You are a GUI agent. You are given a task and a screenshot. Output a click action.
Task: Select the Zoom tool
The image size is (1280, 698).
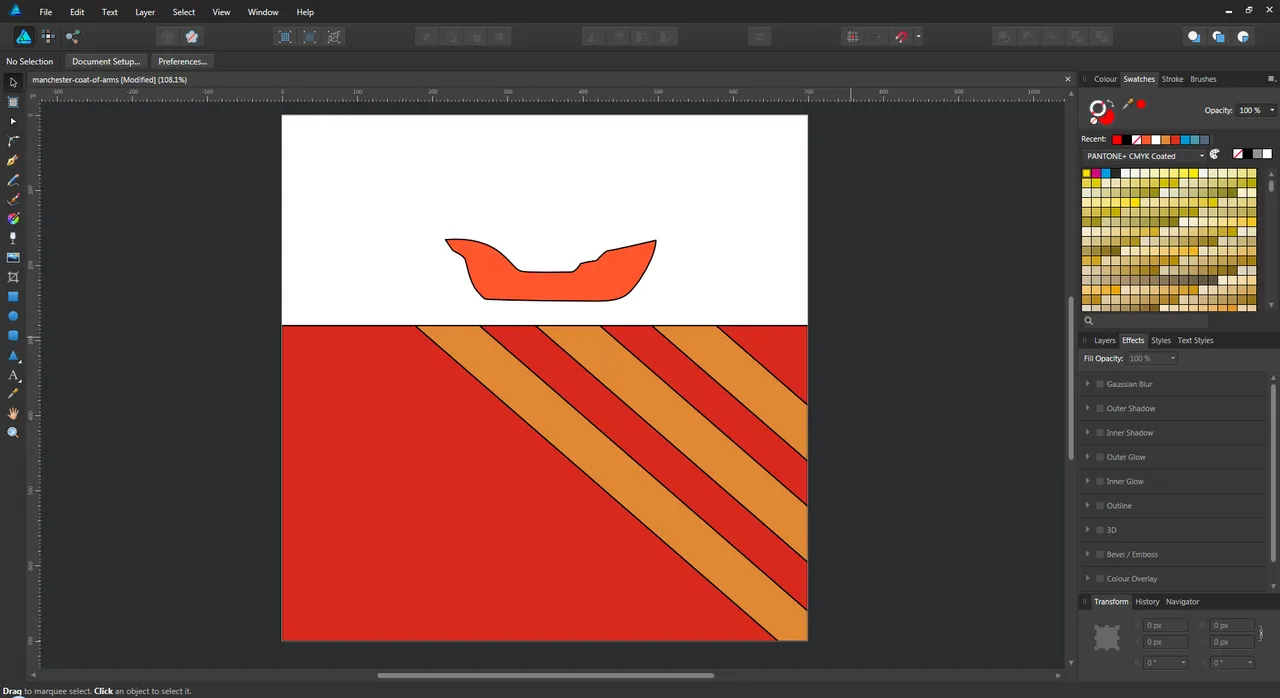tap(13, 433)
